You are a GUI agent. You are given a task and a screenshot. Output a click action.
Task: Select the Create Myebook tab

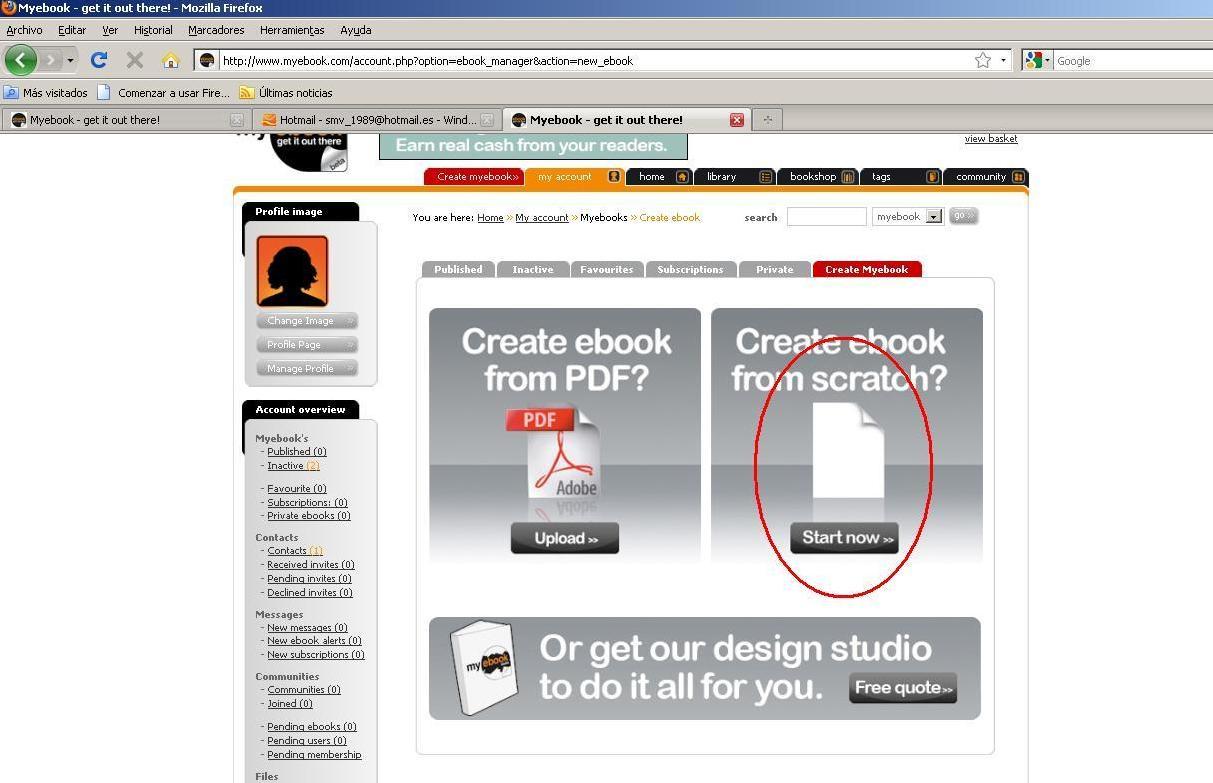tap(867, 270)
